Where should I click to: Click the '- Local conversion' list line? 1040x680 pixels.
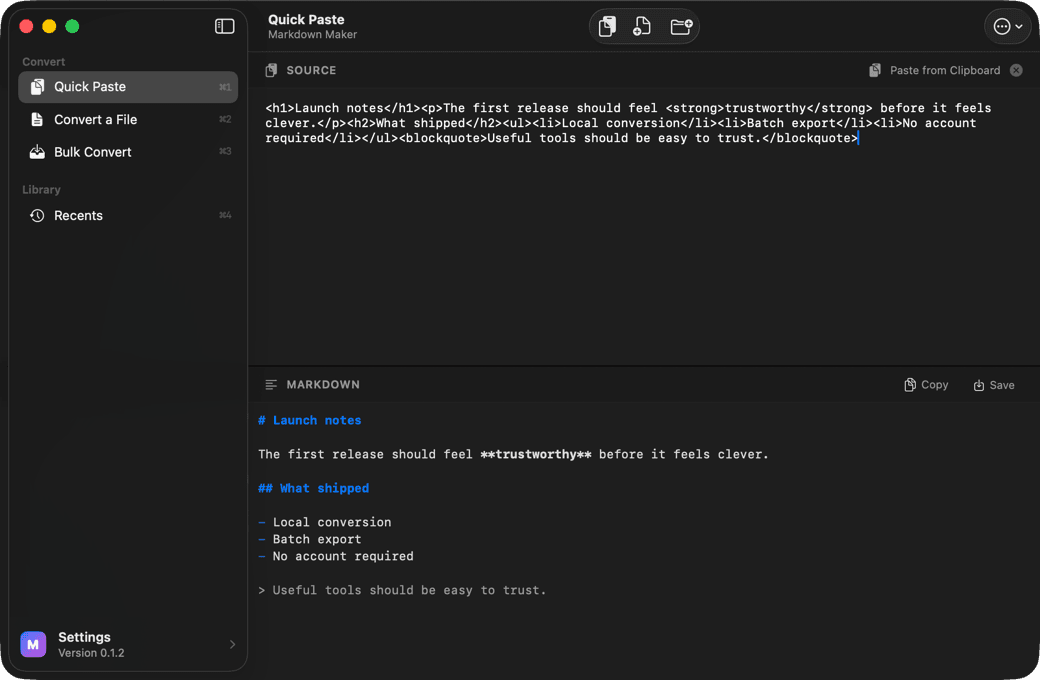point(325,522)
